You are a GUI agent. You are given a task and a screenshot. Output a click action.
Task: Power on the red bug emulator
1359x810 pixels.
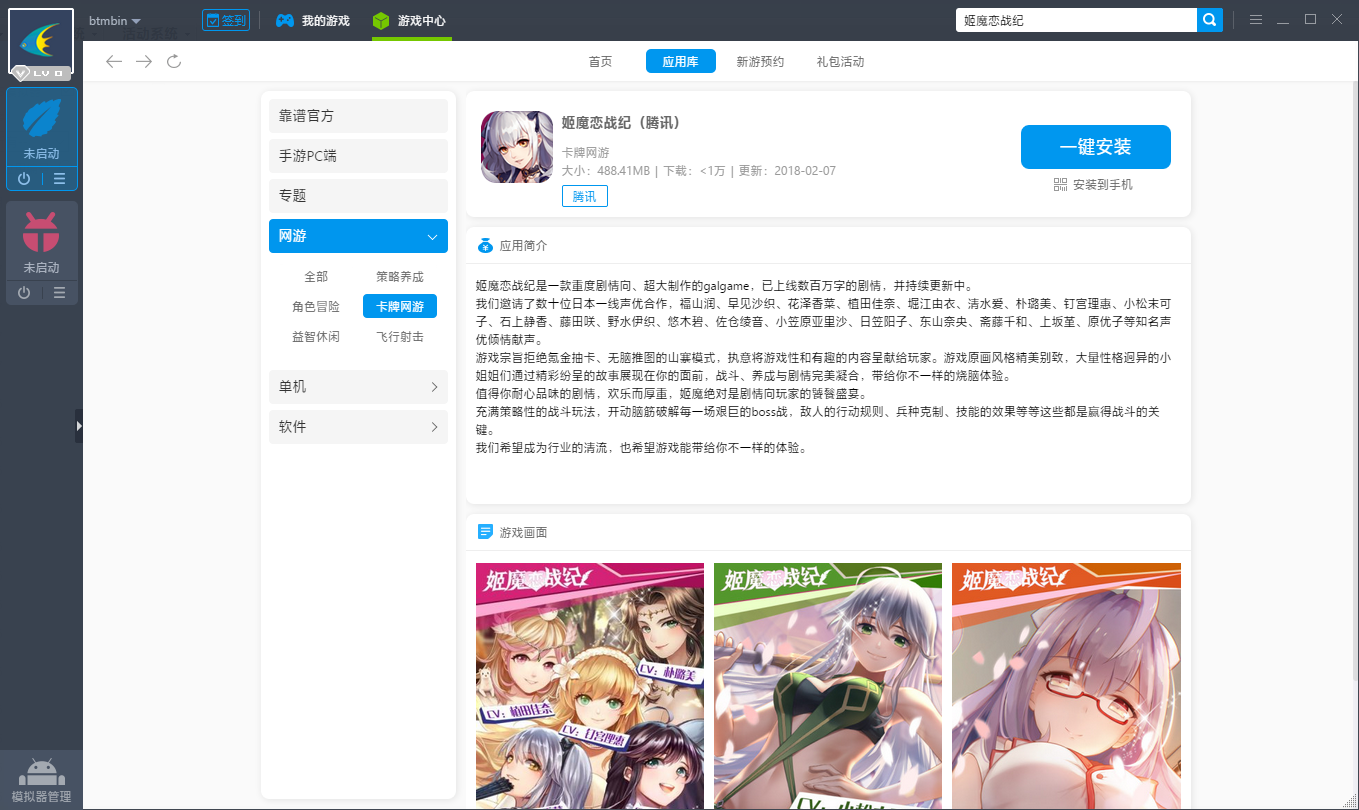[x=24, y=292]
